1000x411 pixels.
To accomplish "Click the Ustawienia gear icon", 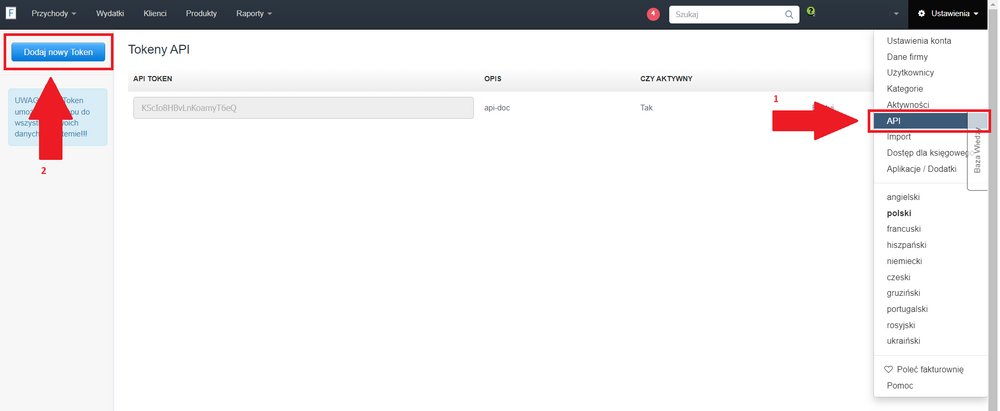I will [921, 14].
